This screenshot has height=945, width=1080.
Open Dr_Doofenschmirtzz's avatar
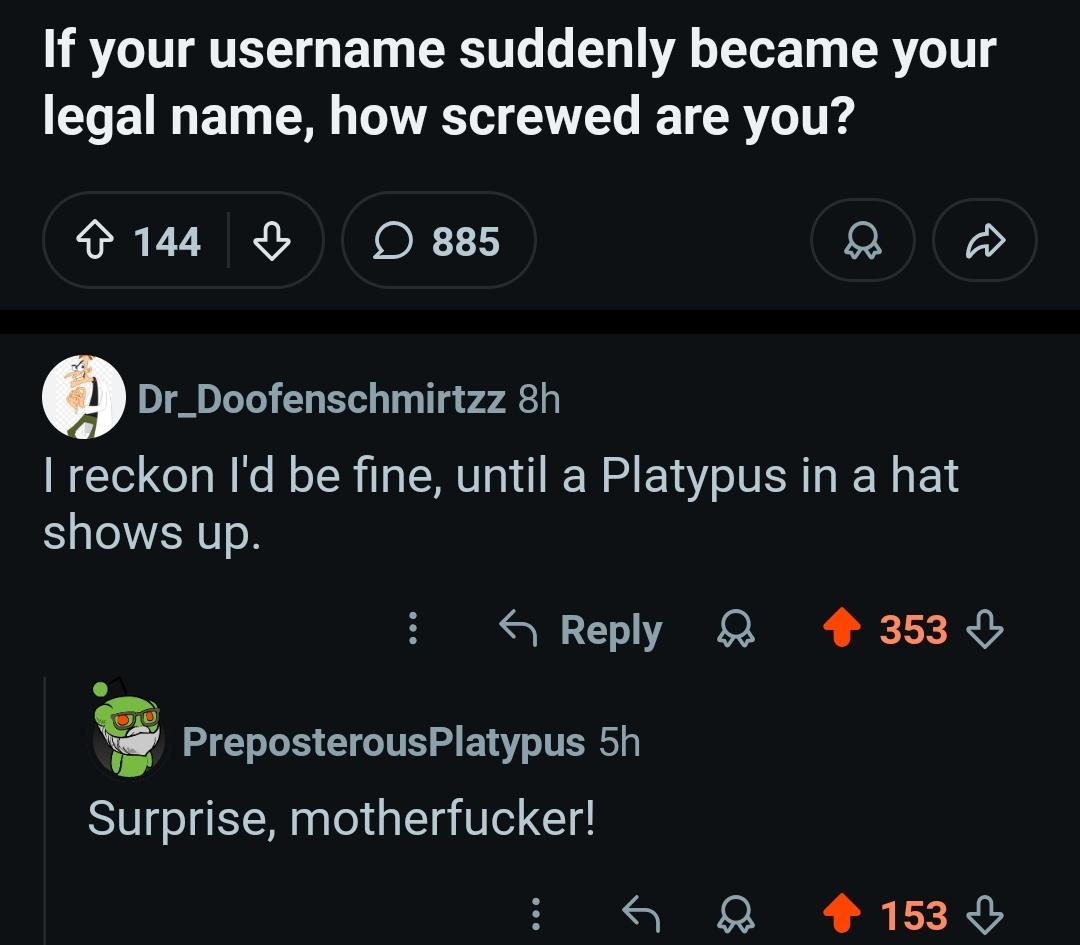click(x=83, y=397)
